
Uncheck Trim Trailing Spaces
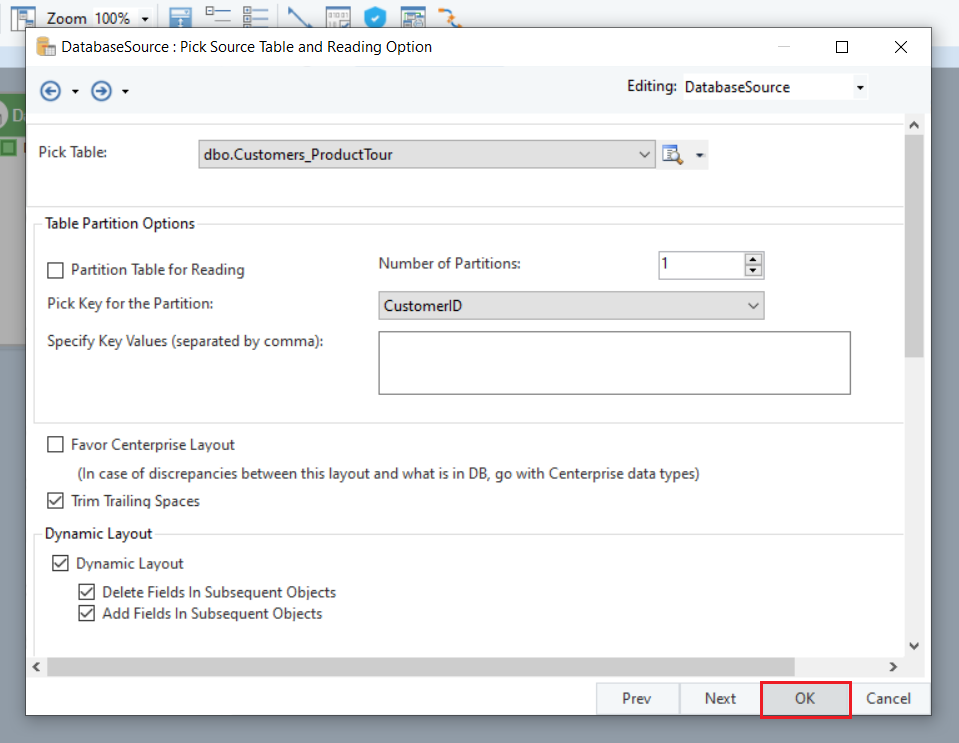[x=56, y=501]
